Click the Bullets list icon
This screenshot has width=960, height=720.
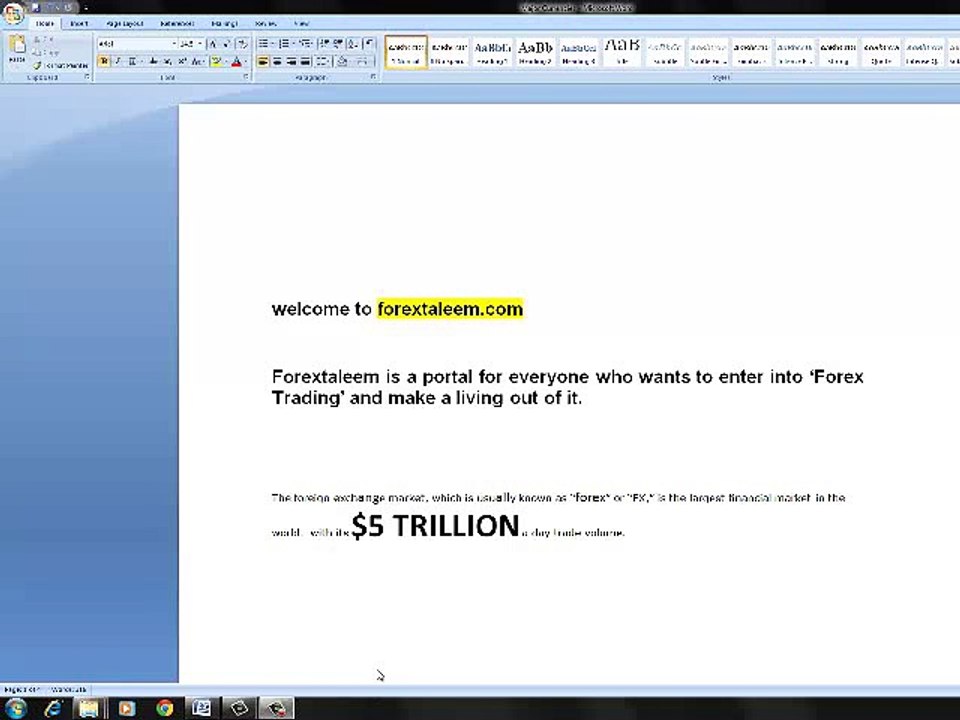tap(264, 43)
